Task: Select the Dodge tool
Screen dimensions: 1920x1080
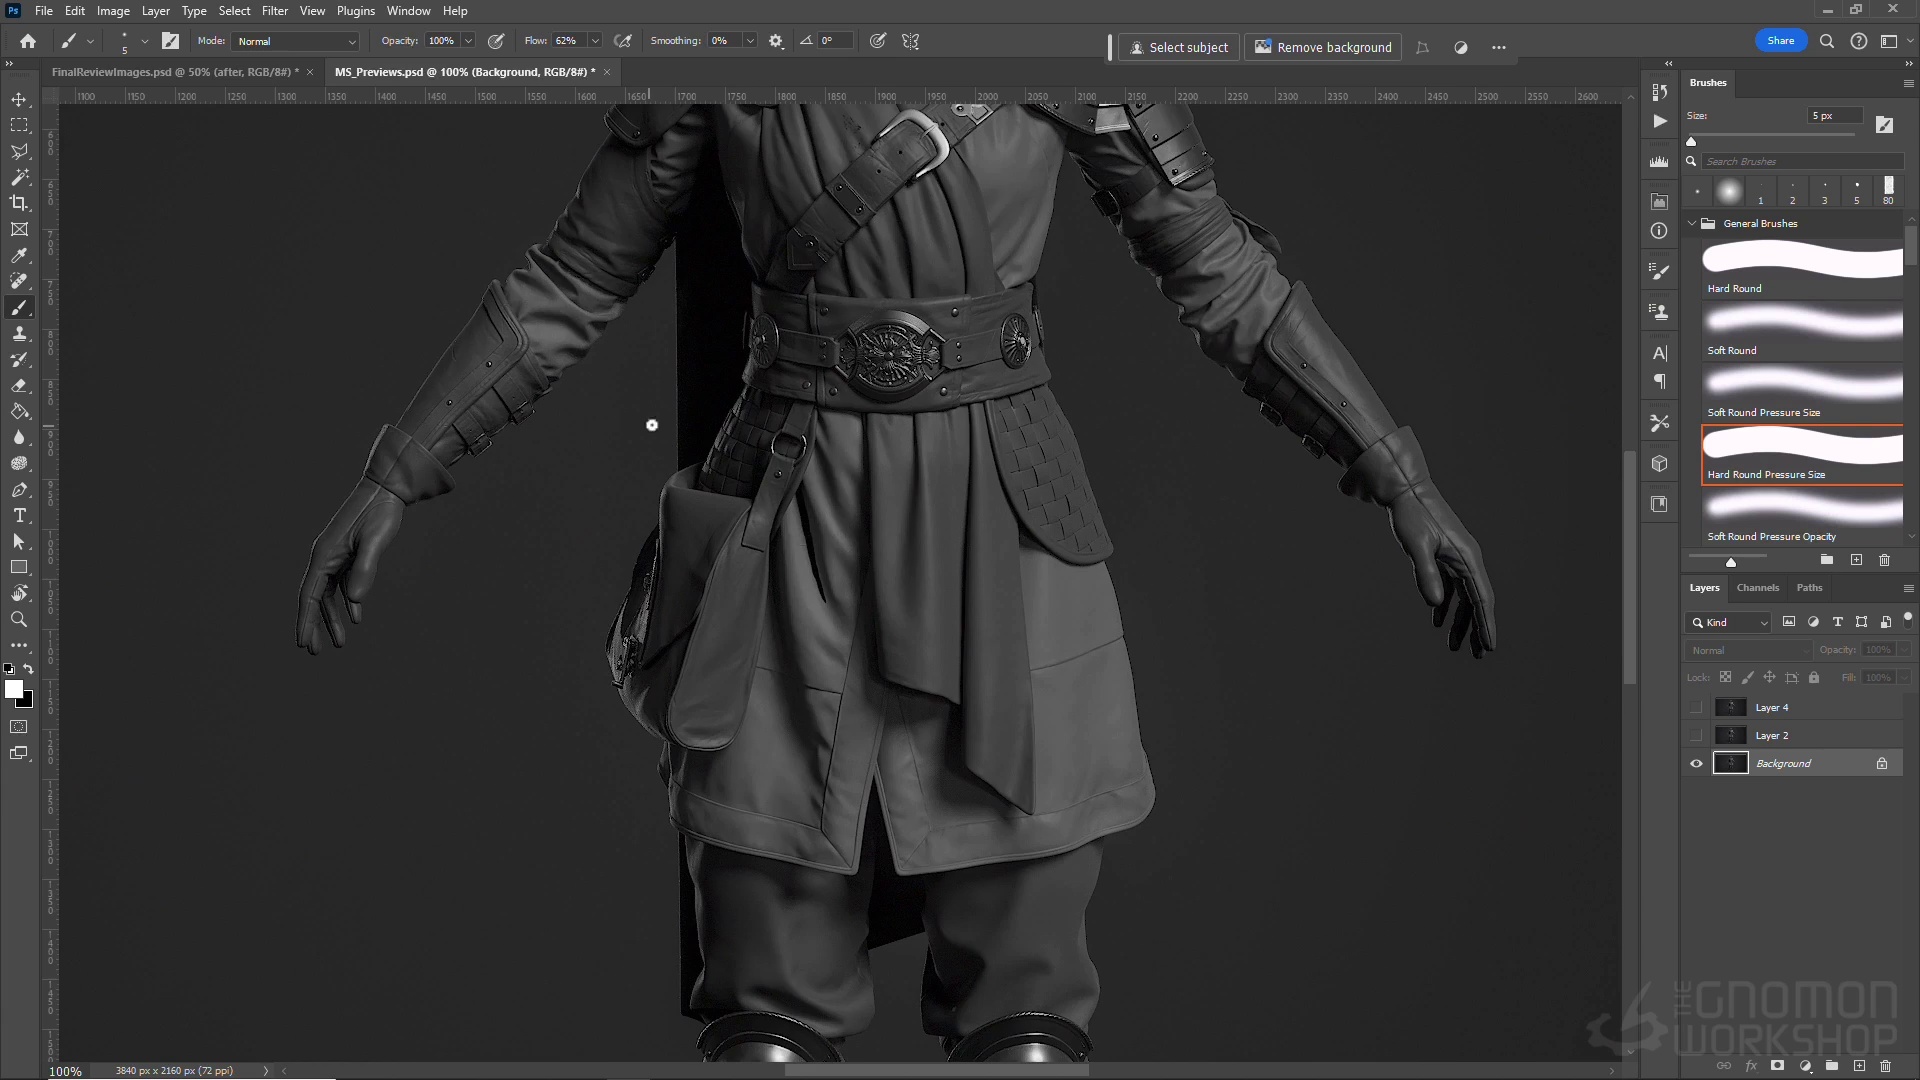Action: (19, 463)
